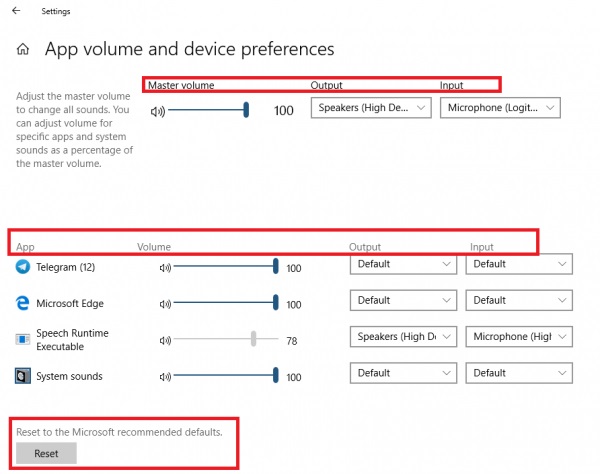
Task: Click the System sounds app icon
Action: coord(23,376)
